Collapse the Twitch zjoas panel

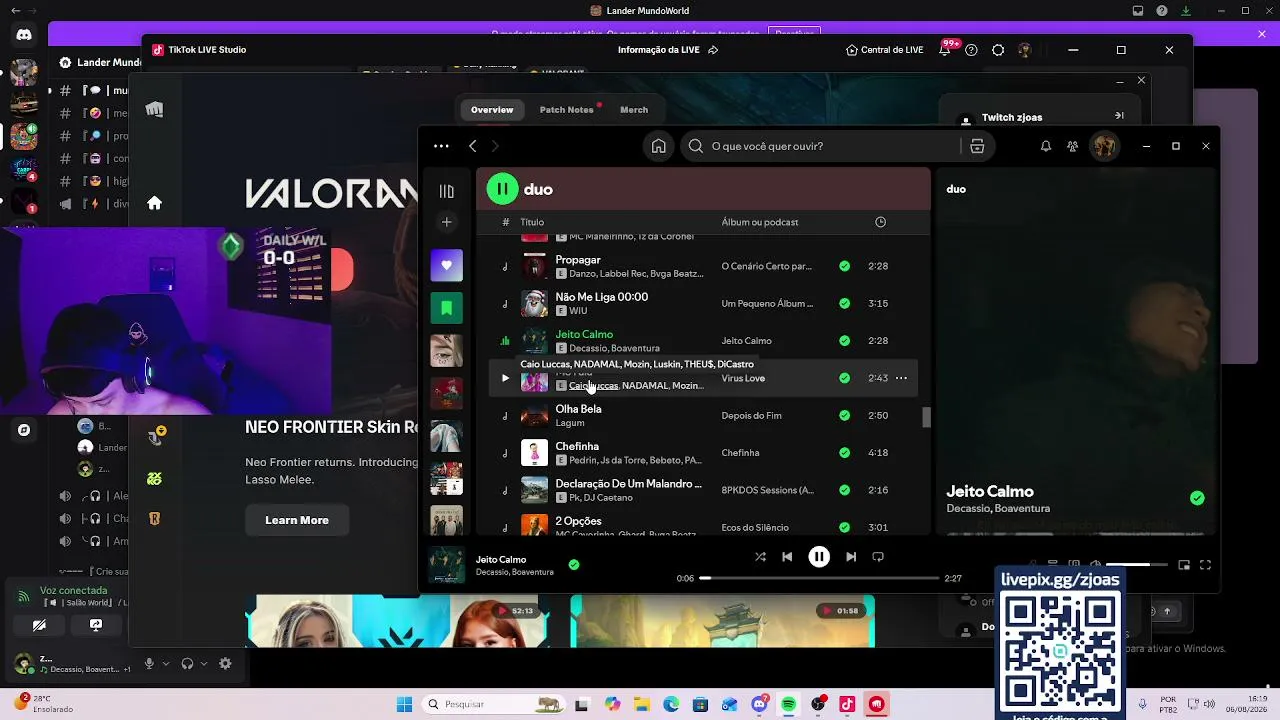(x=1119, y=116)
